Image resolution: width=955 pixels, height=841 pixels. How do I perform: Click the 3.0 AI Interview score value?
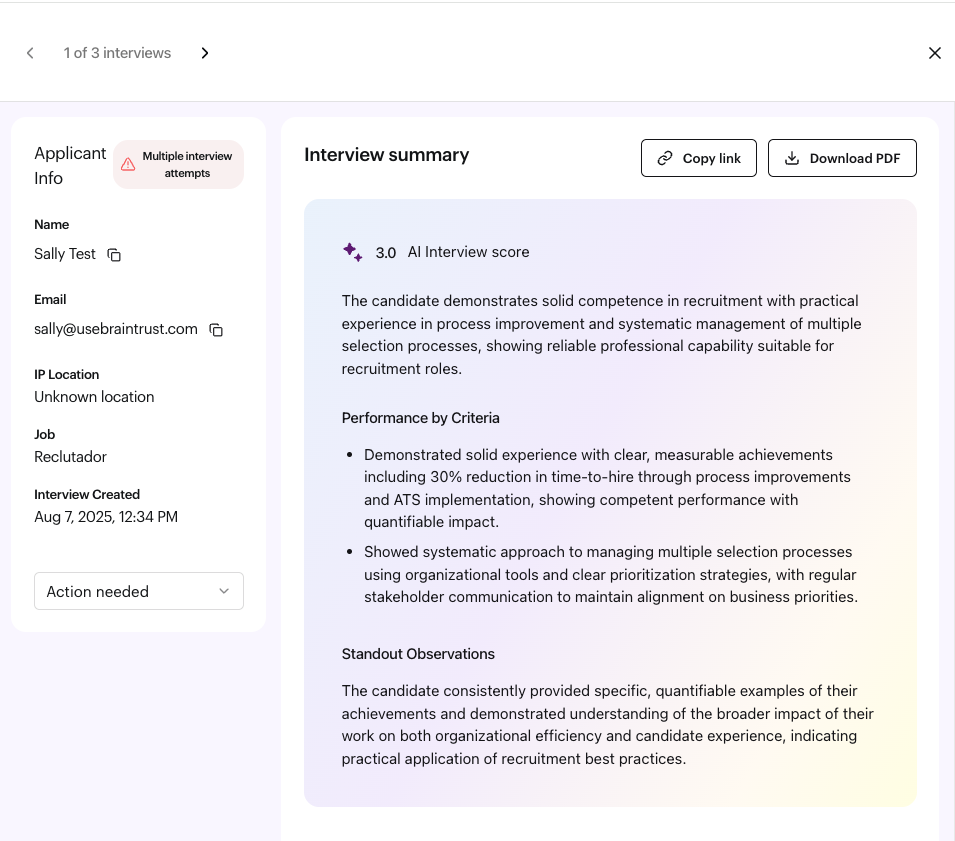pyautogui.click(x=385, y=253)
